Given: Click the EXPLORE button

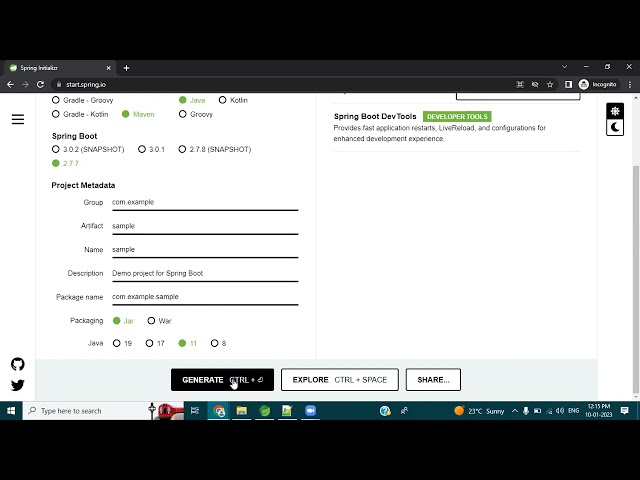Looking at the screenshot, I should coord(340,380).
